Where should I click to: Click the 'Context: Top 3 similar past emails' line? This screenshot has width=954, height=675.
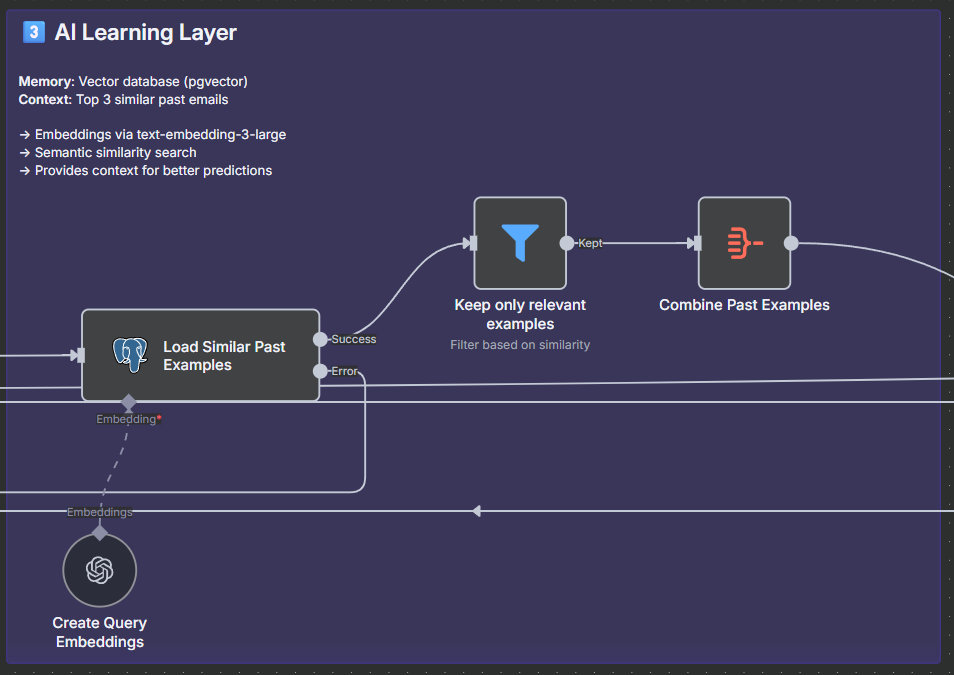[124, 100]
